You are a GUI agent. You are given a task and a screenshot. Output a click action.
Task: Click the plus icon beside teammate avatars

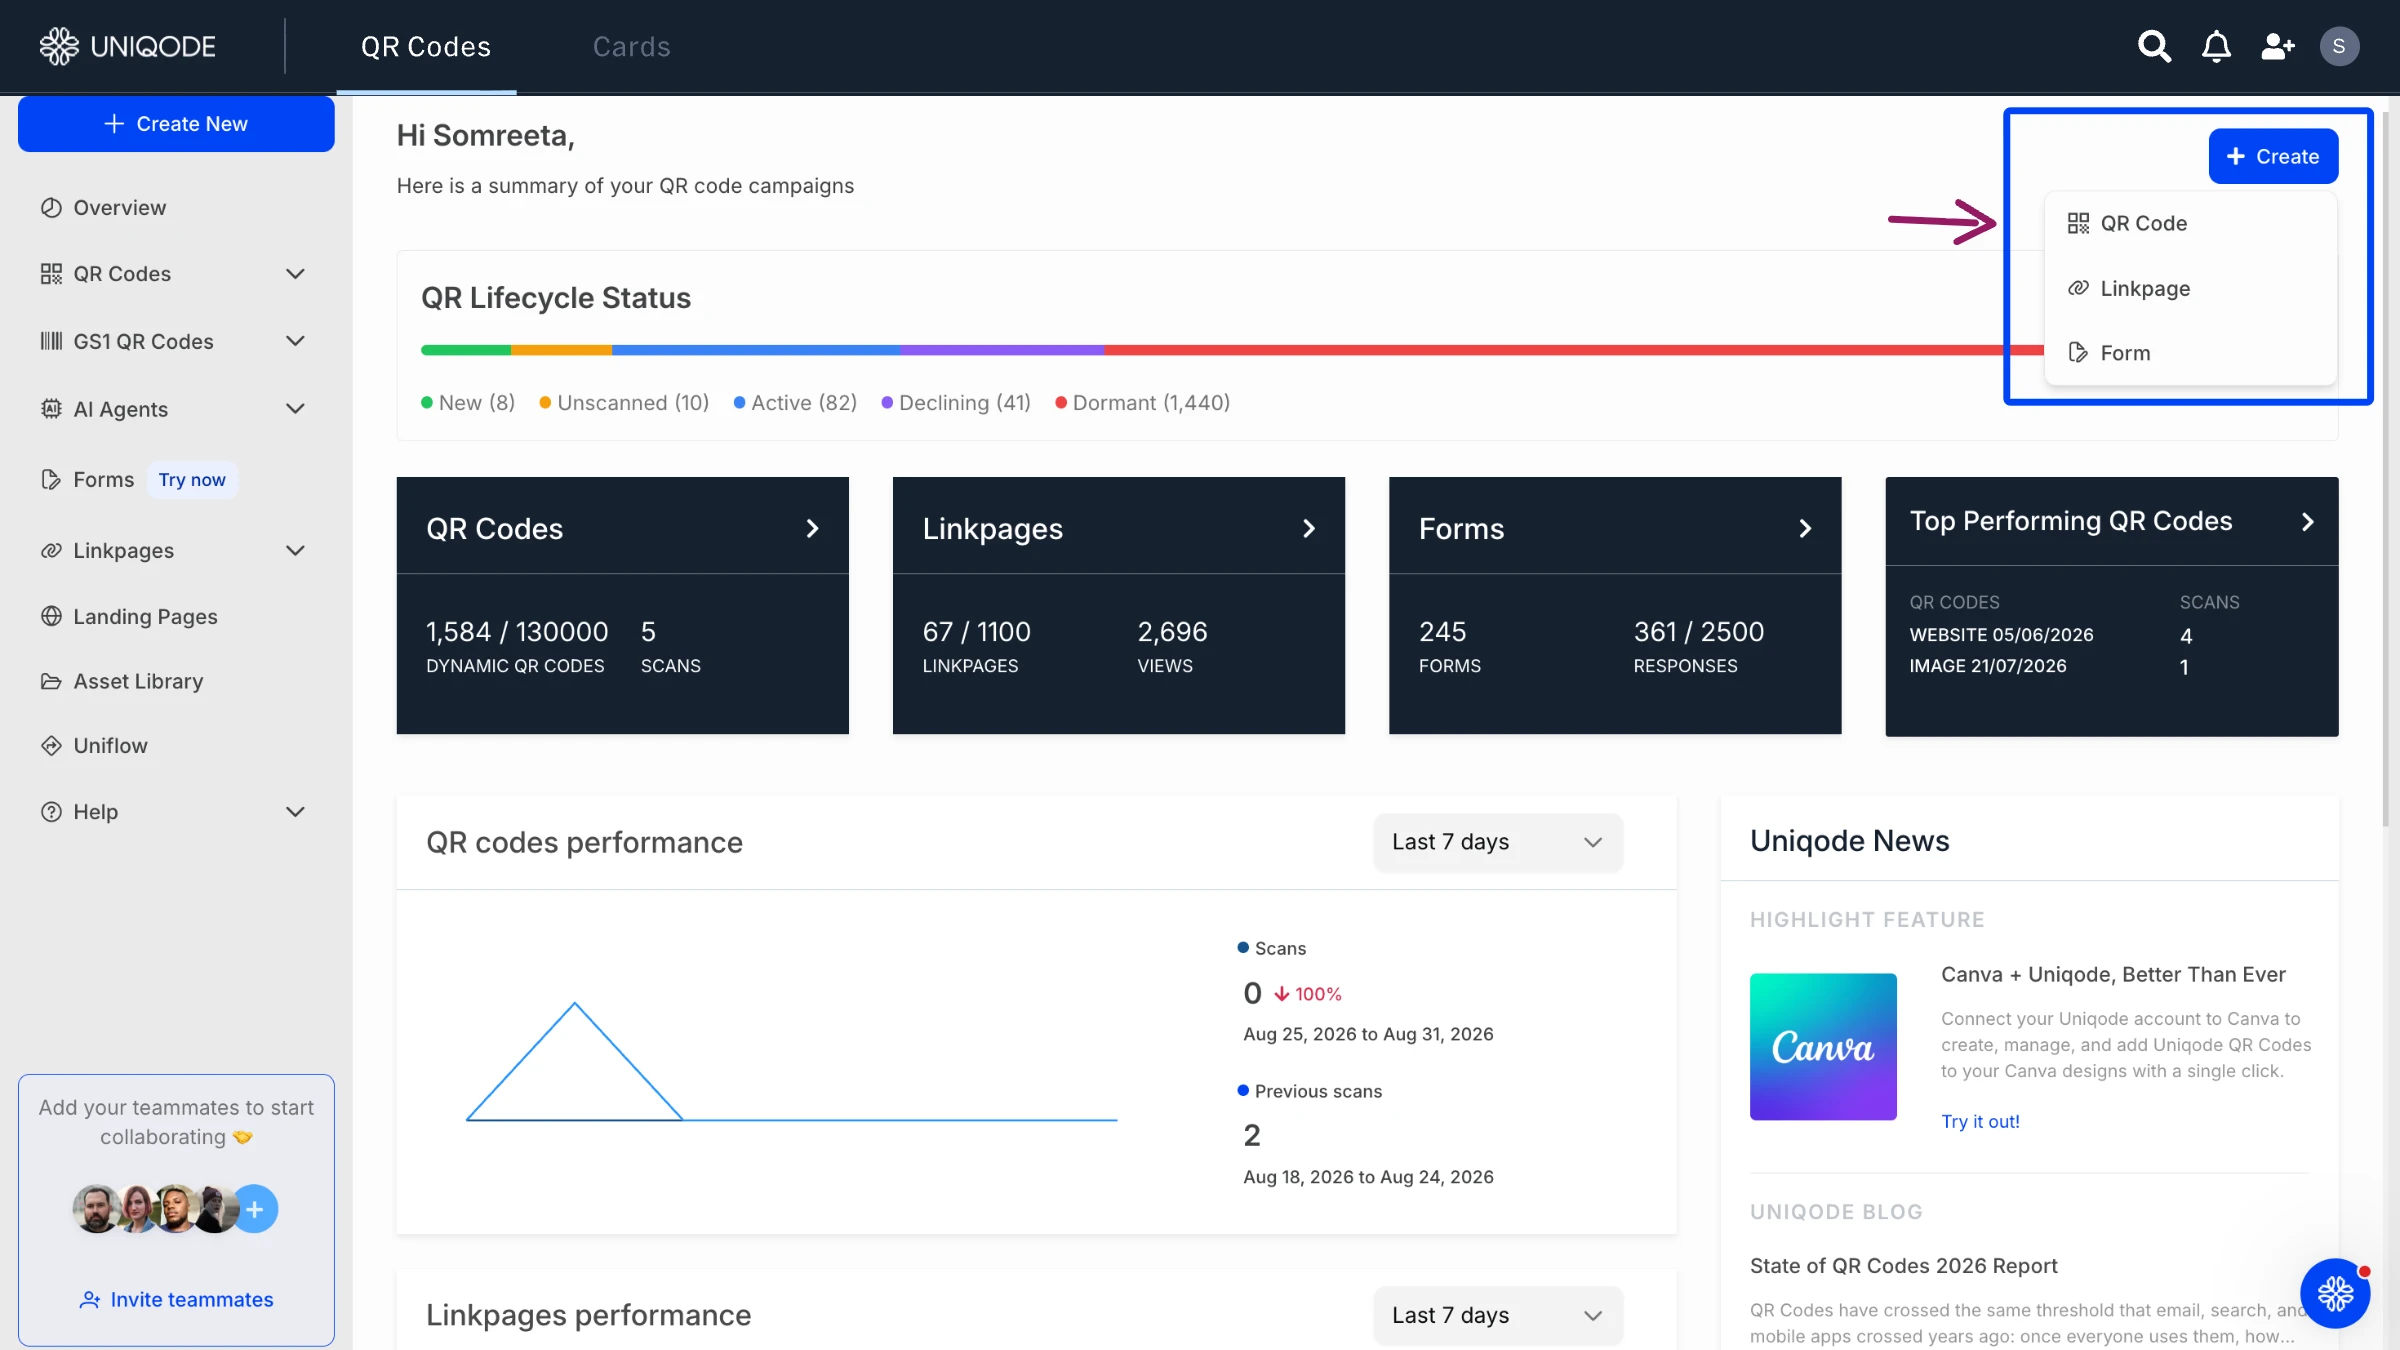pyautogui.click(x=255, y=1210)
